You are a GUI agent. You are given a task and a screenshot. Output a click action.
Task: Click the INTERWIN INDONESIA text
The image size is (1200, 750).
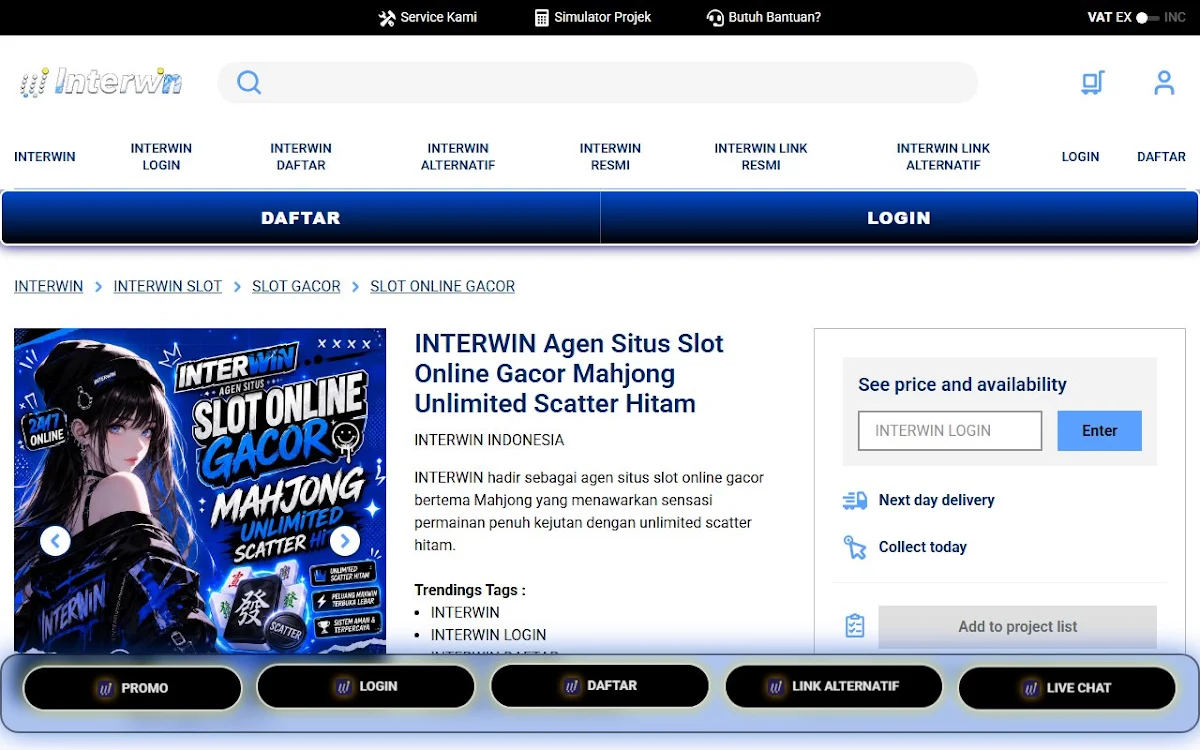point(490,440)
